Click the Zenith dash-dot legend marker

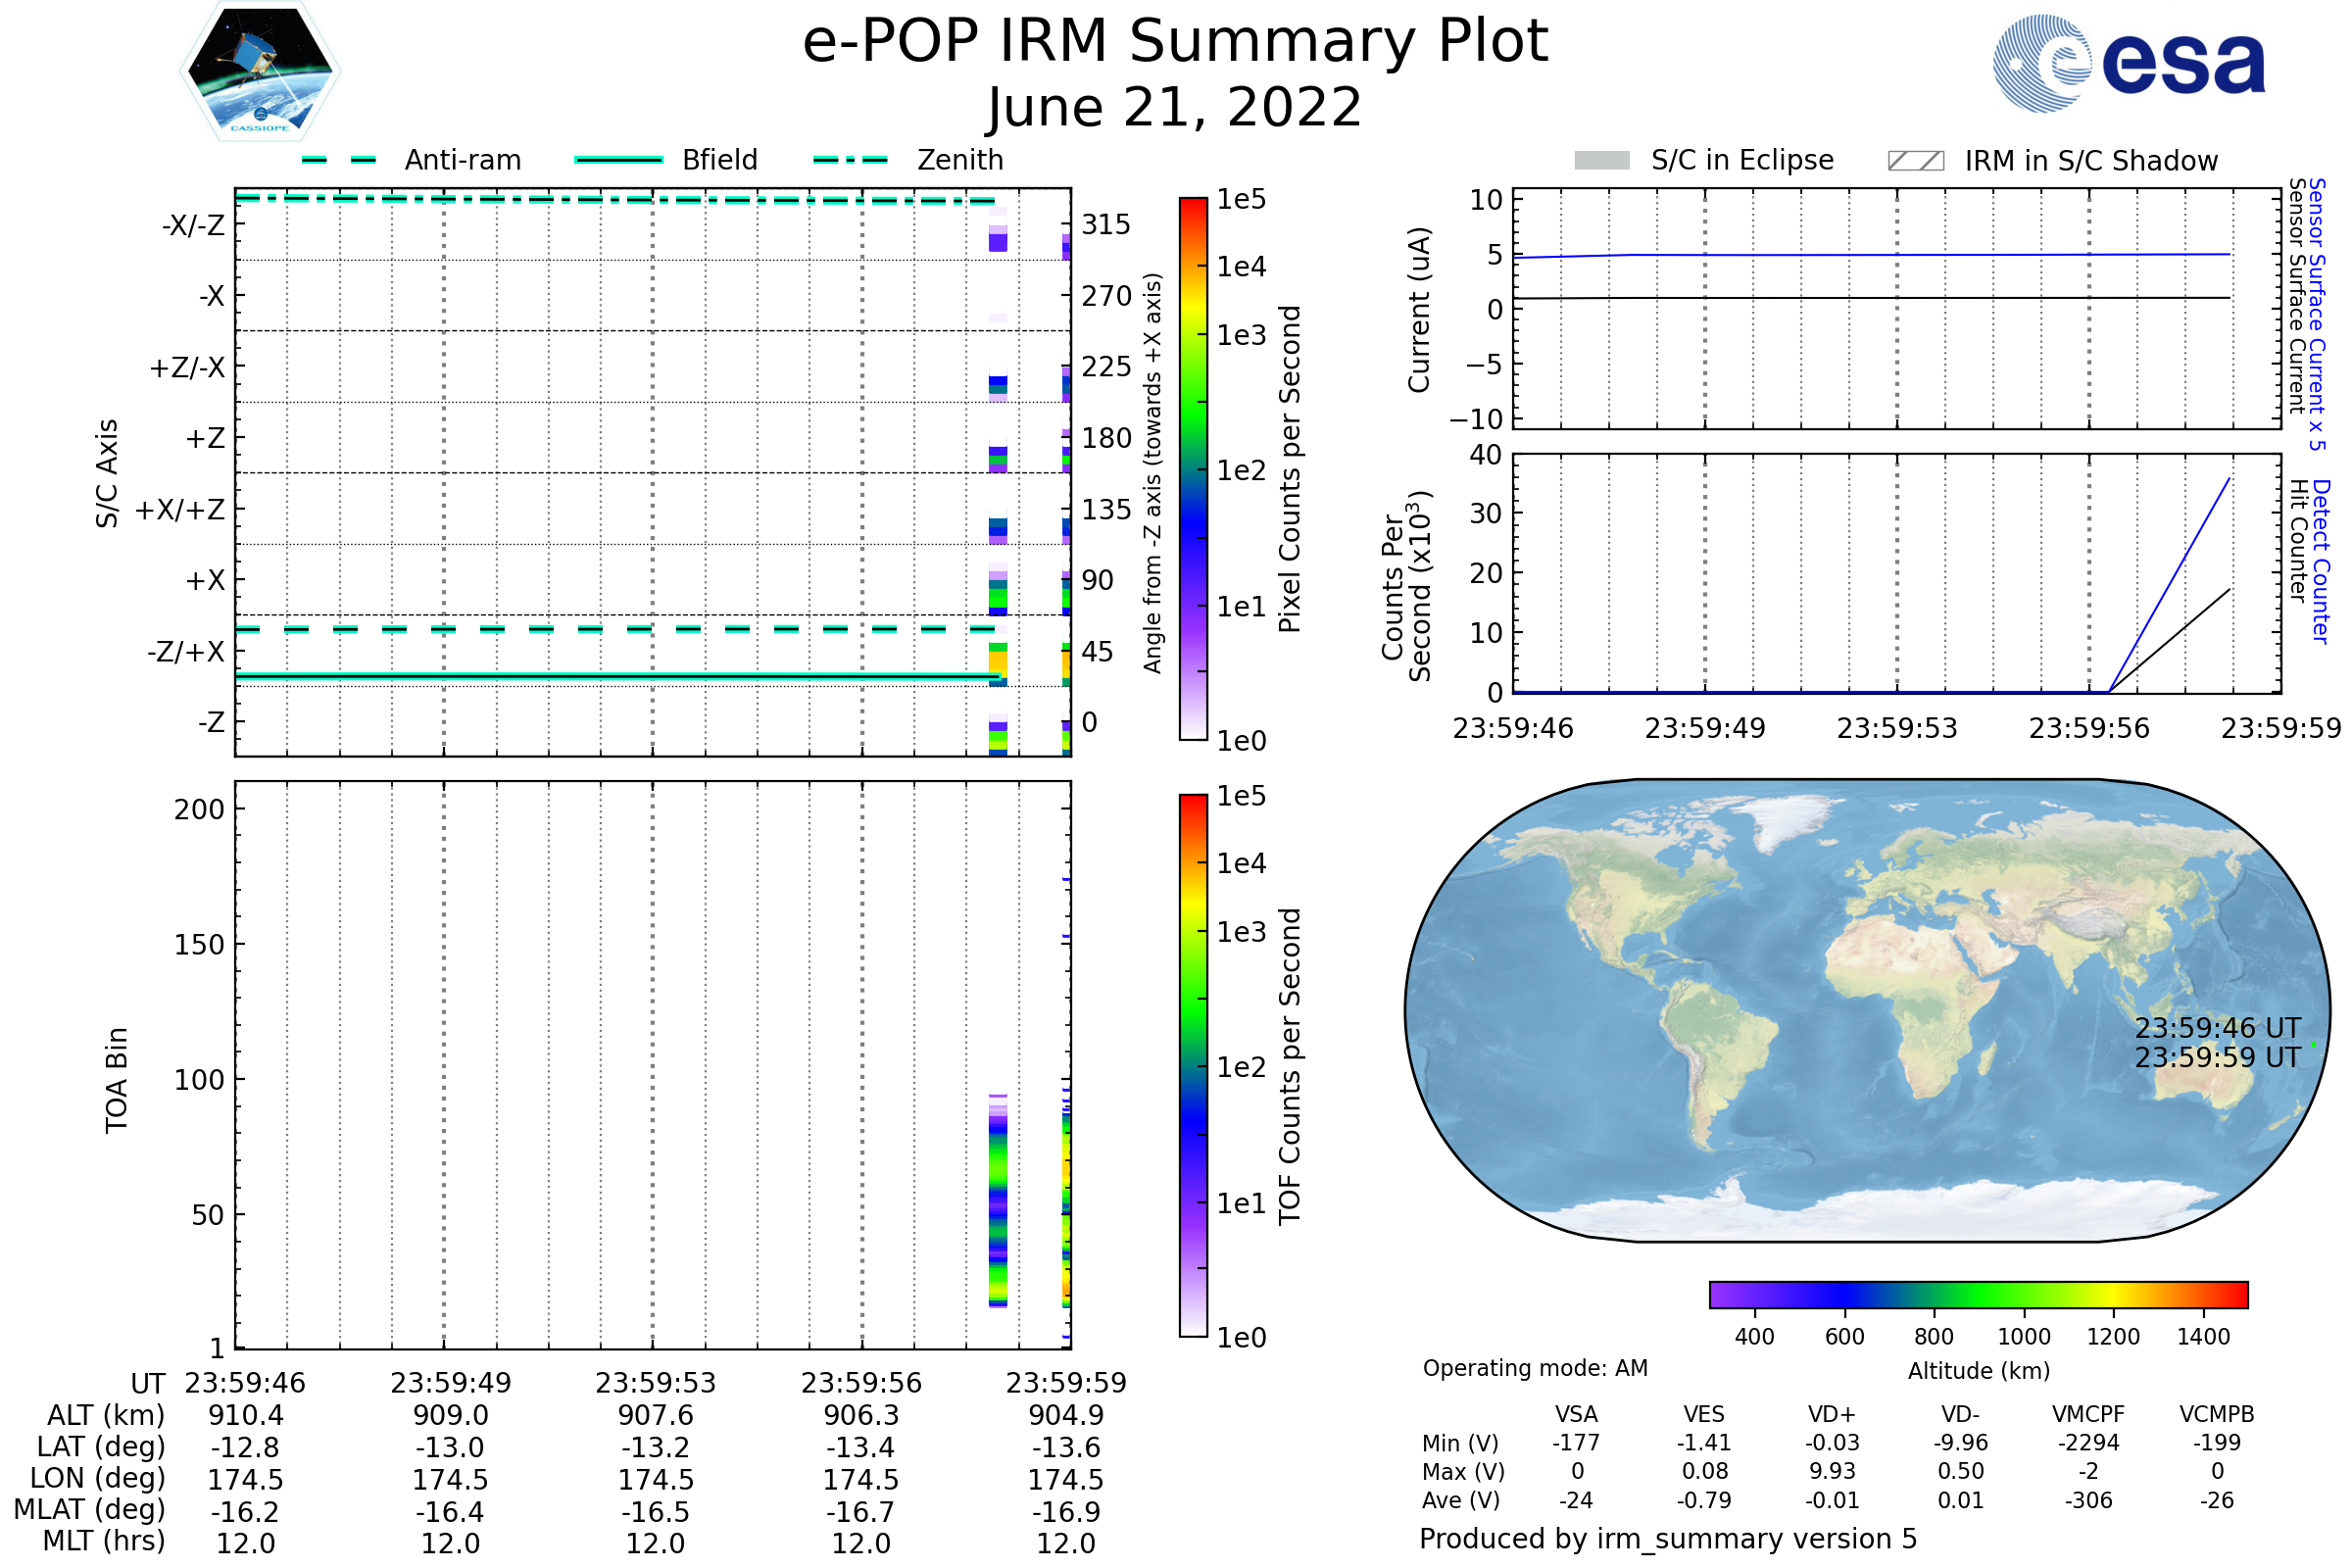click(851, 160)
